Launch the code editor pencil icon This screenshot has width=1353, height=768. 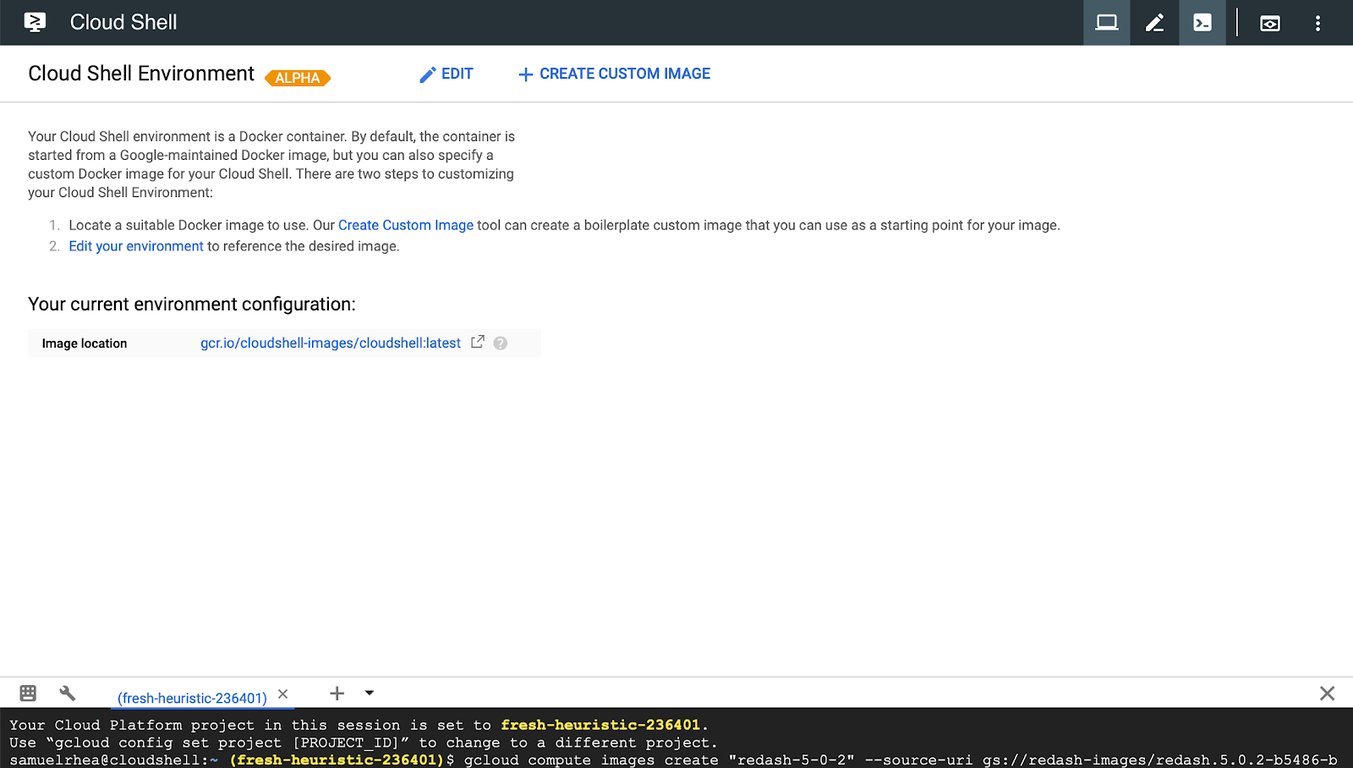pos(1155,22)
